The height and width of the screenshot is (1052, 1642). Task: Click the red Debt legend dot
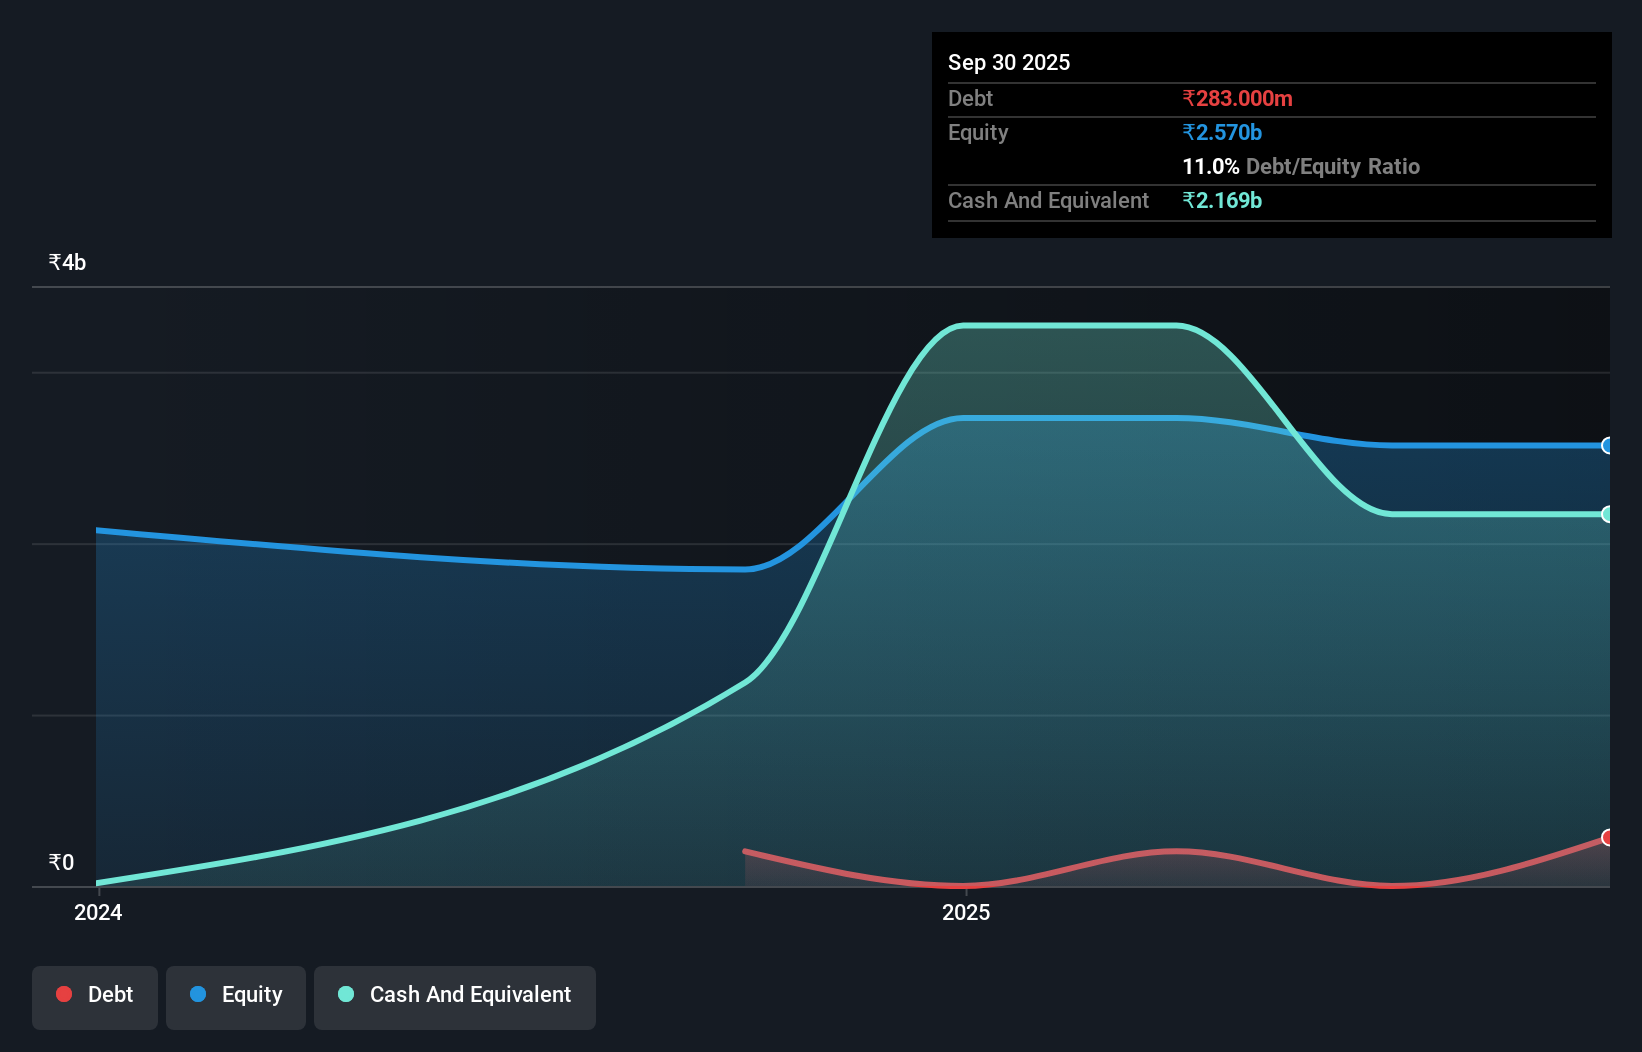click(x=64, y=994)
